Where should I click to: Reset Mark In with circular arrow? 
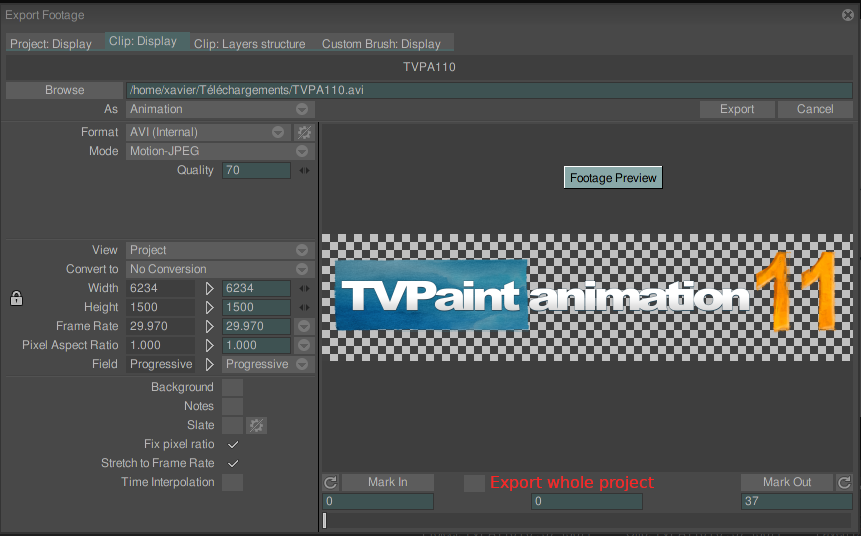331,483
